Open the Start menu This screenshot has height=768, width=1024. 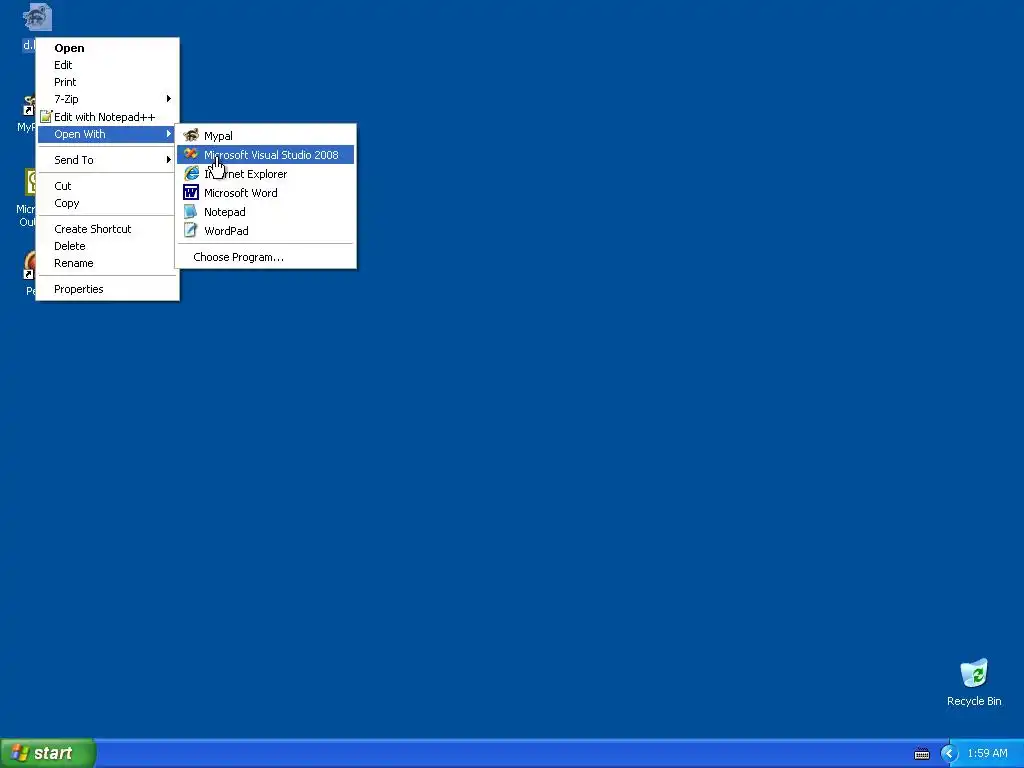48,753
